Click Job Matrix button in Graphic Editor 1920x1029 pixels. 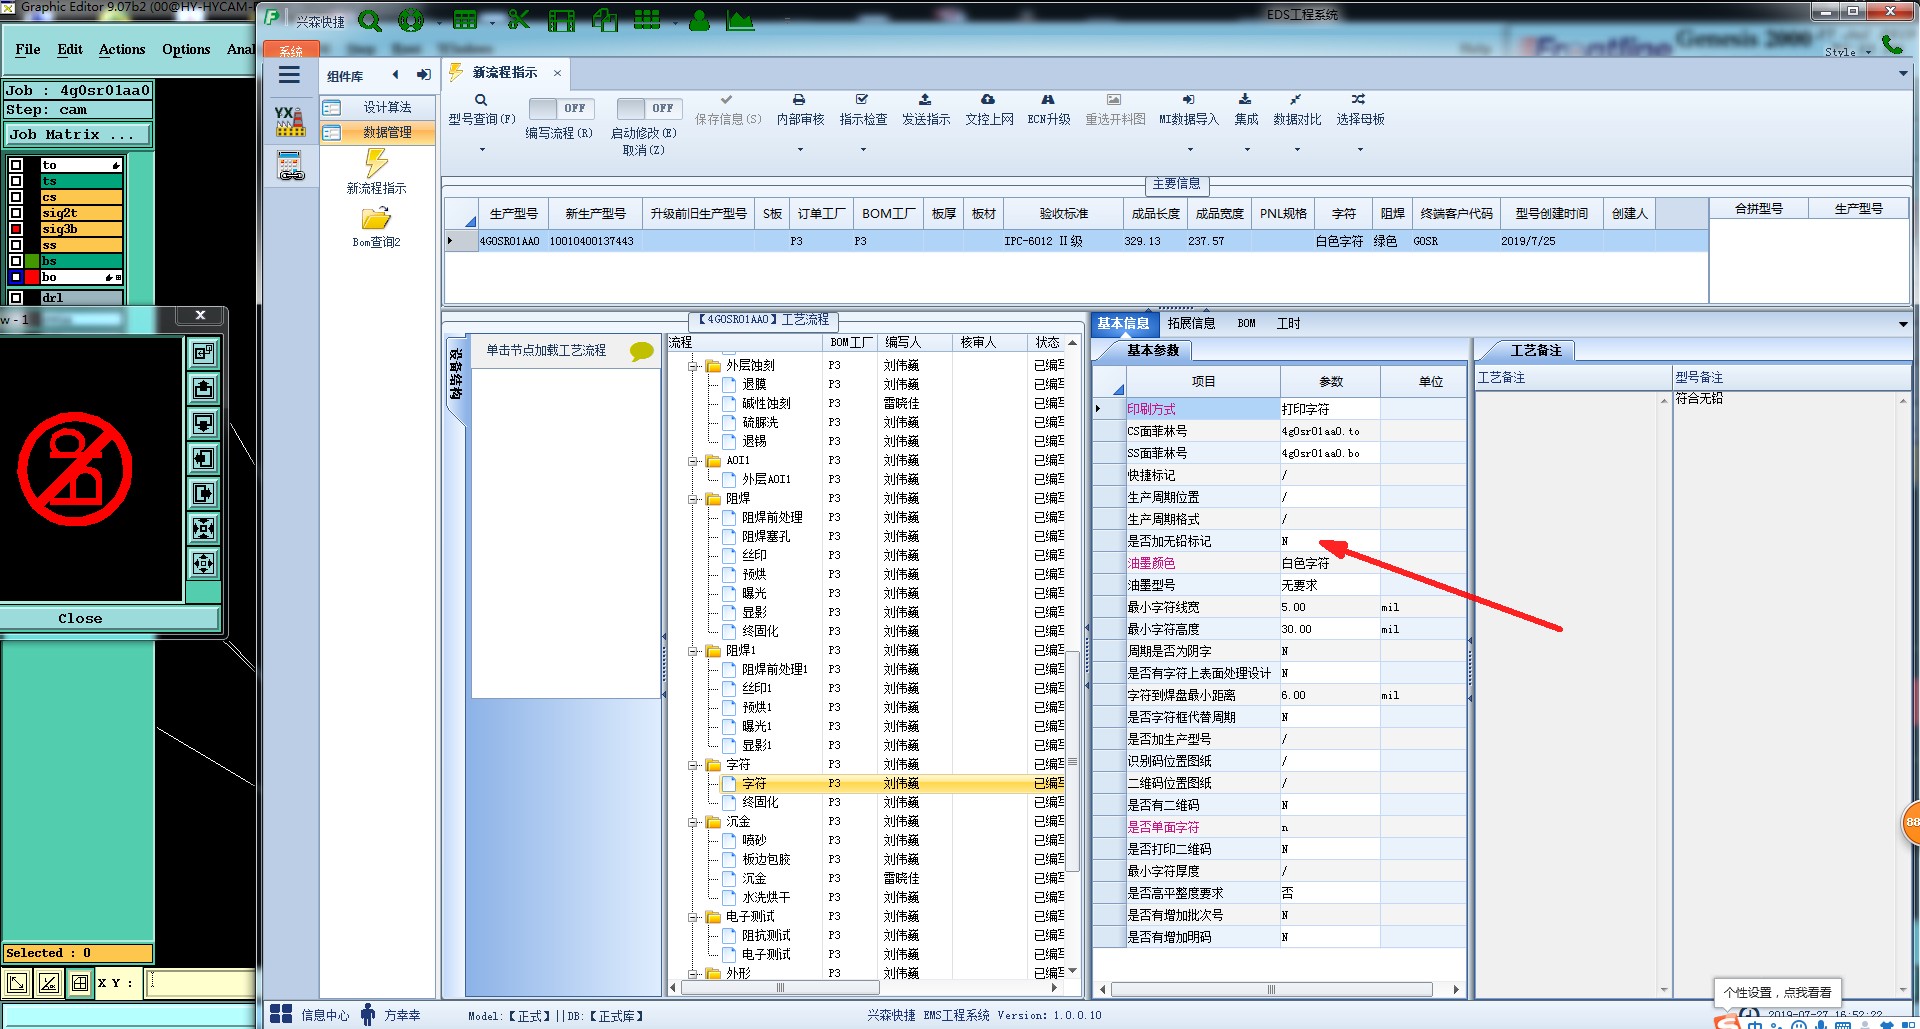click(x=78, y=134)
